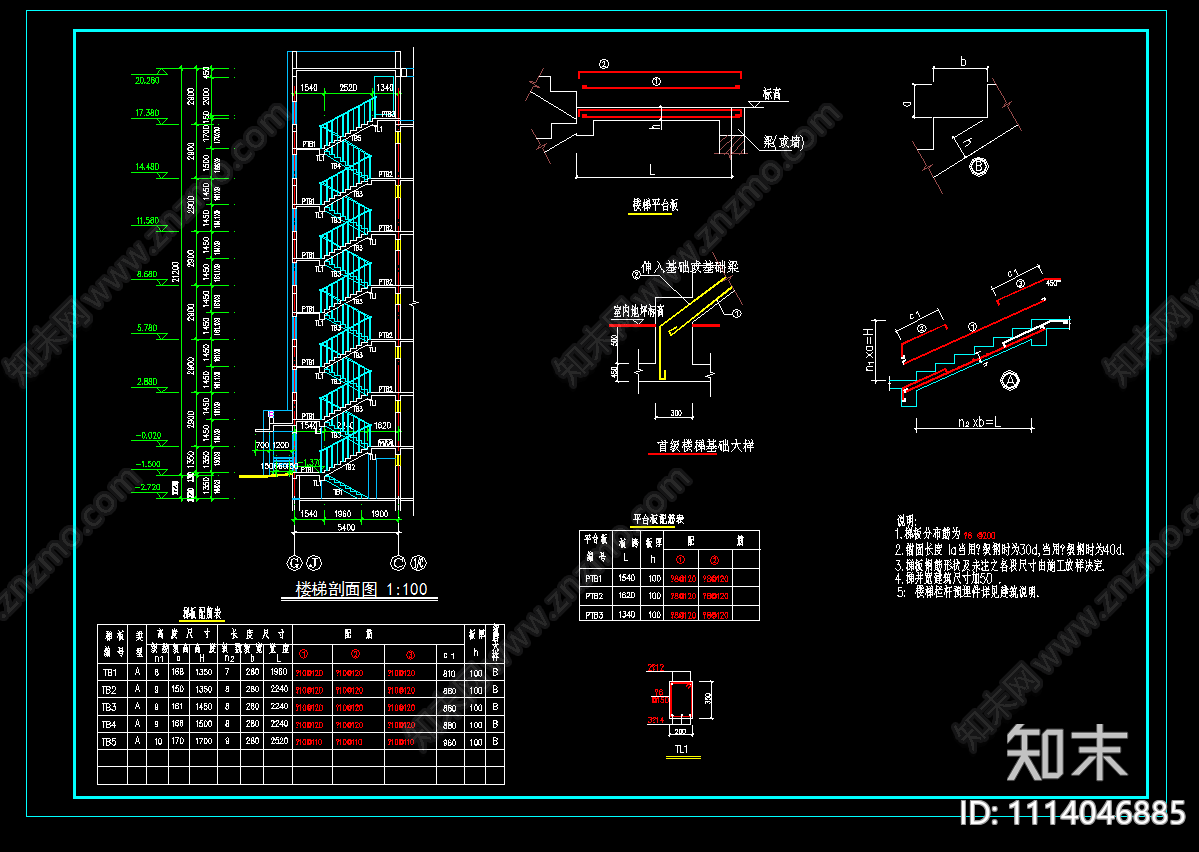Click the drawing title '楼梯剖面图 1:100'
This screenshot has height=852, width=1199.
(361, 589)
